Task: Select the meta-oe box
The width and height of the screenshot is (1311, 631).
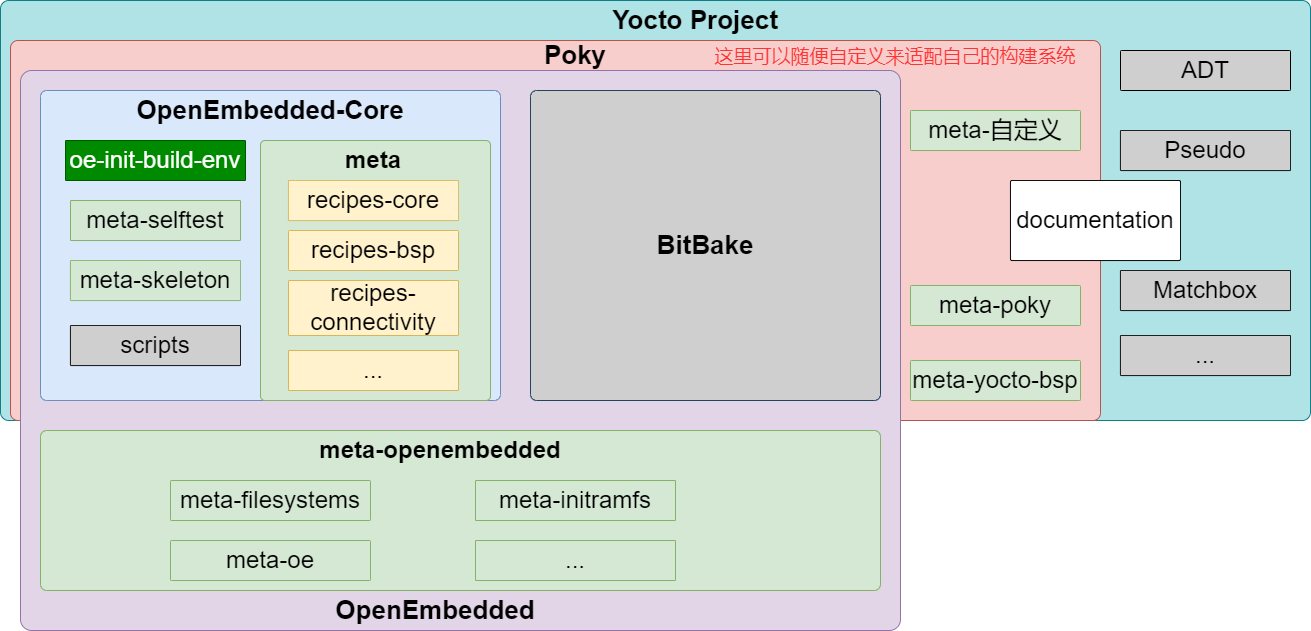Action: (x=270, y=560)
